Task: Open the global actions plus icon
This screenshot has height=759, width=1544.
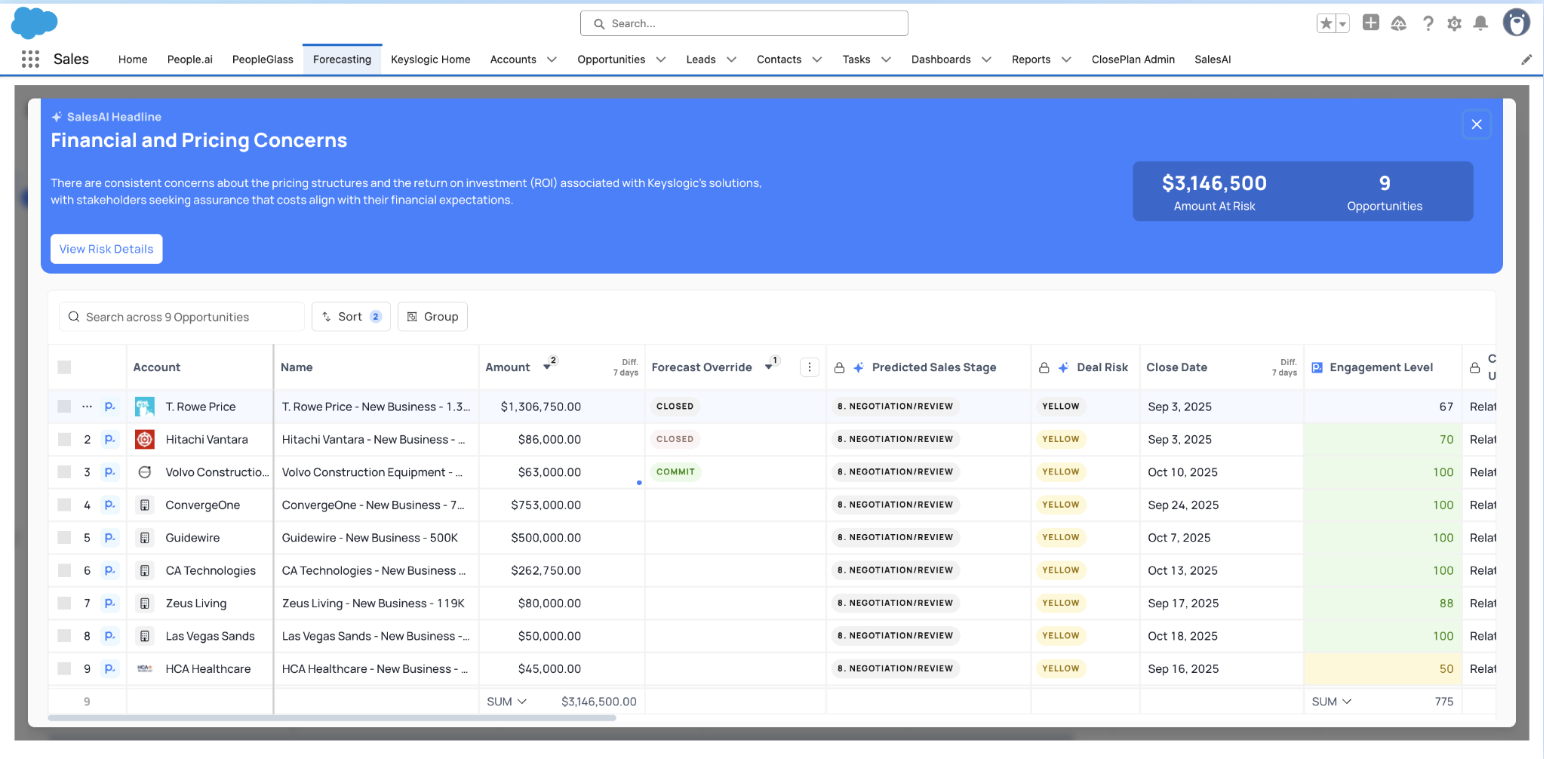Action: pos(1371,22)
